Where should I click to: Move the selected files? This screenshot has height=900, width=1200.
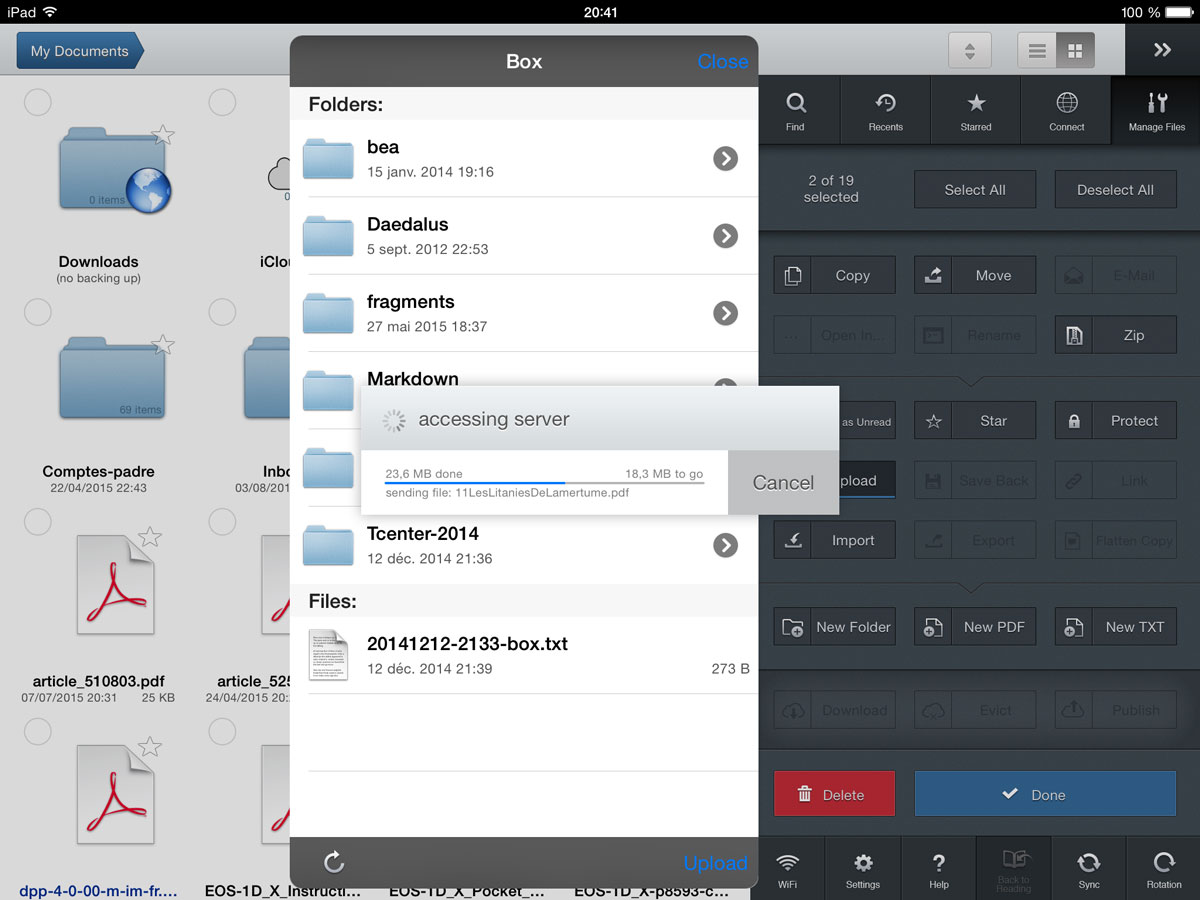(x=975, y=276)
